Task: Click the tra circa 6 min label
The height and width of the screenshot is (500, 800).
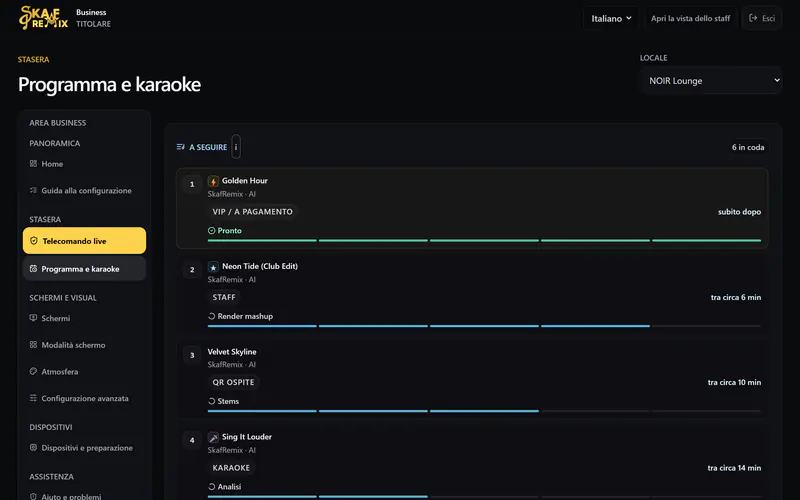Action: tap(736, 297)
